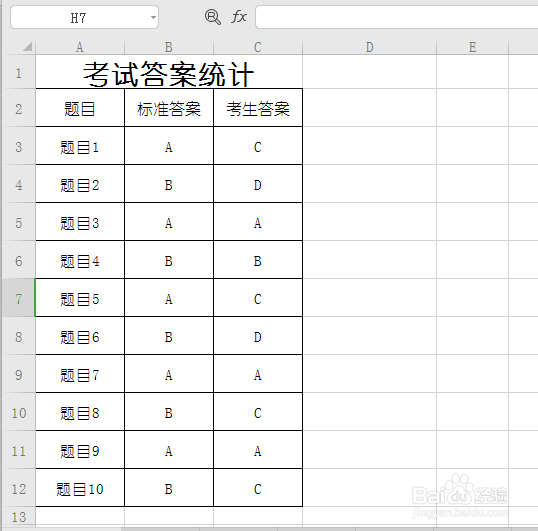Click the 标准答案 header cell

[169, 109]
